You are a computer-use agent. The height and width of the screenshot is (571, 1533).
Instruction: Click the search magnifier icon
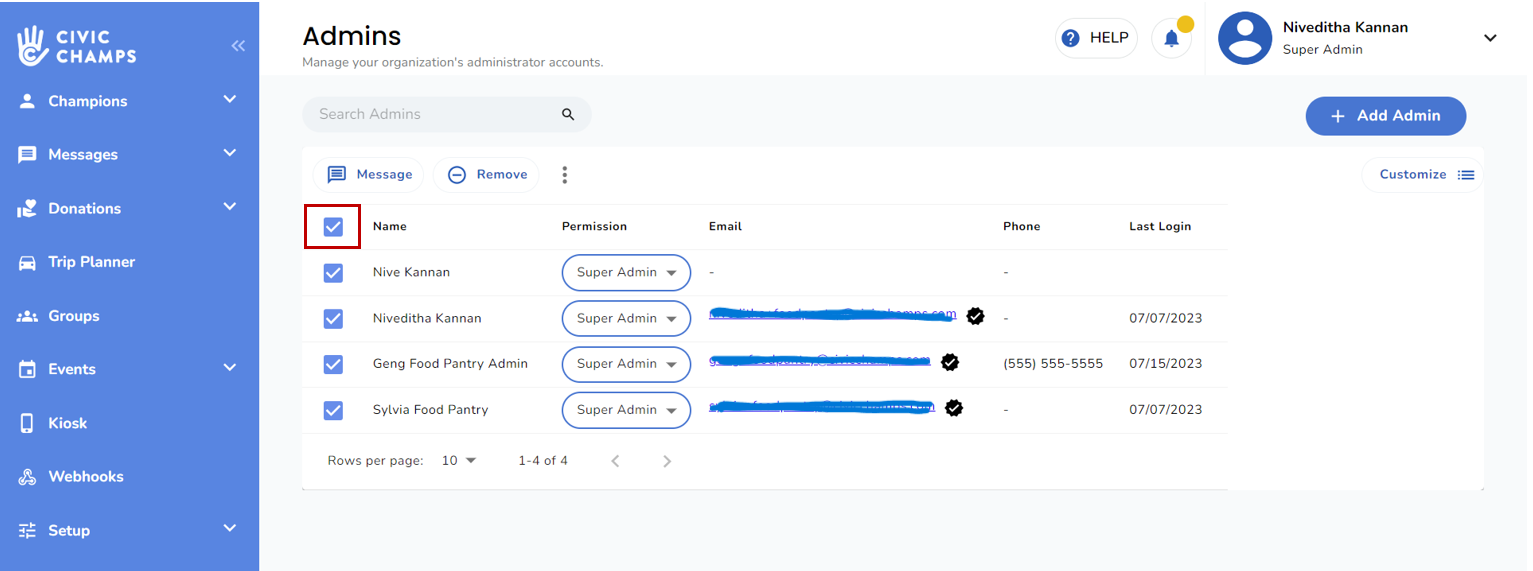point(568,115)
